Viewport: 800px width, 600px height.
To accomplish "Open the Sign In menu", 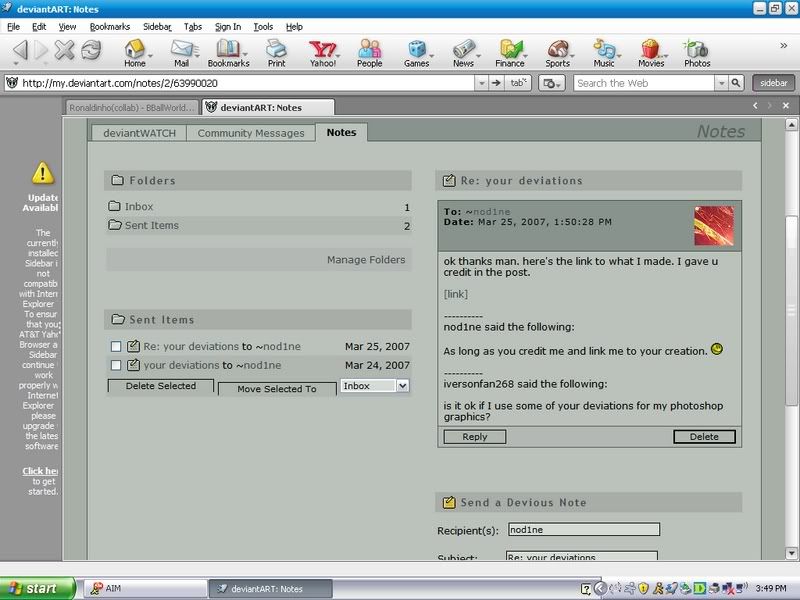I will coord(228,27).
